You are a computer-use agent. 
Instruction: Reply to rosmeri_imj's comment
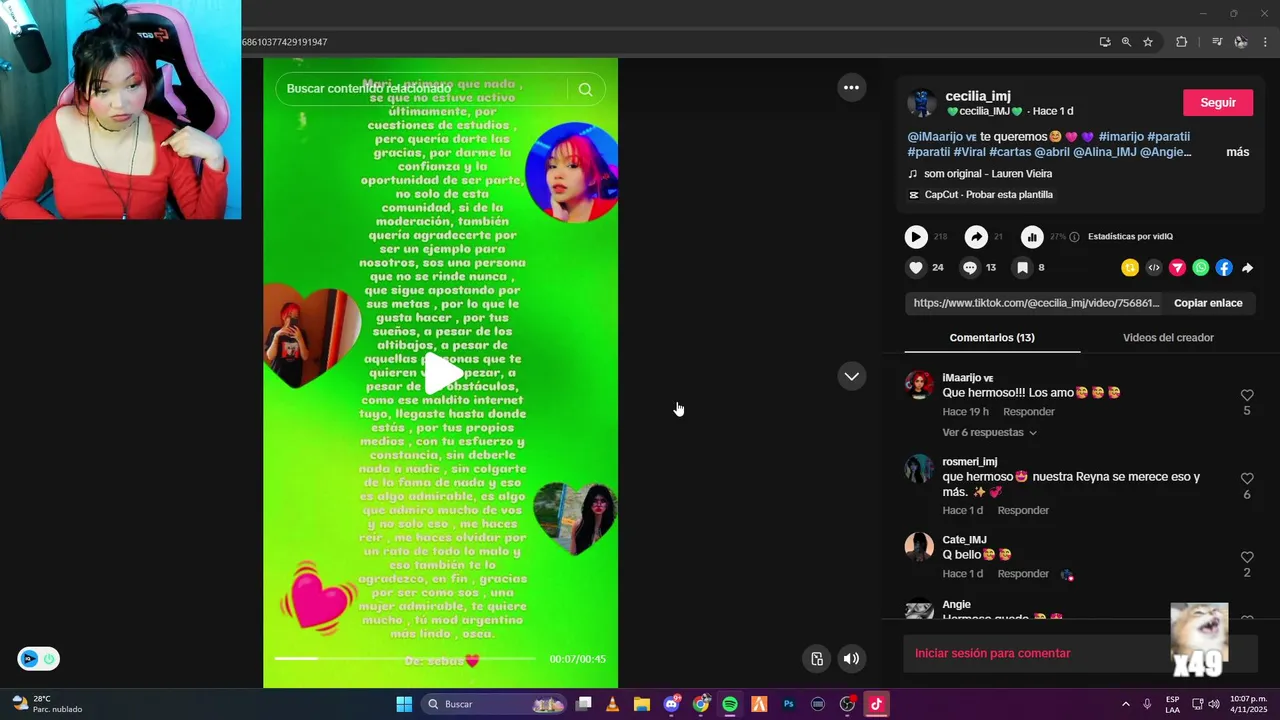(1023, 511)
